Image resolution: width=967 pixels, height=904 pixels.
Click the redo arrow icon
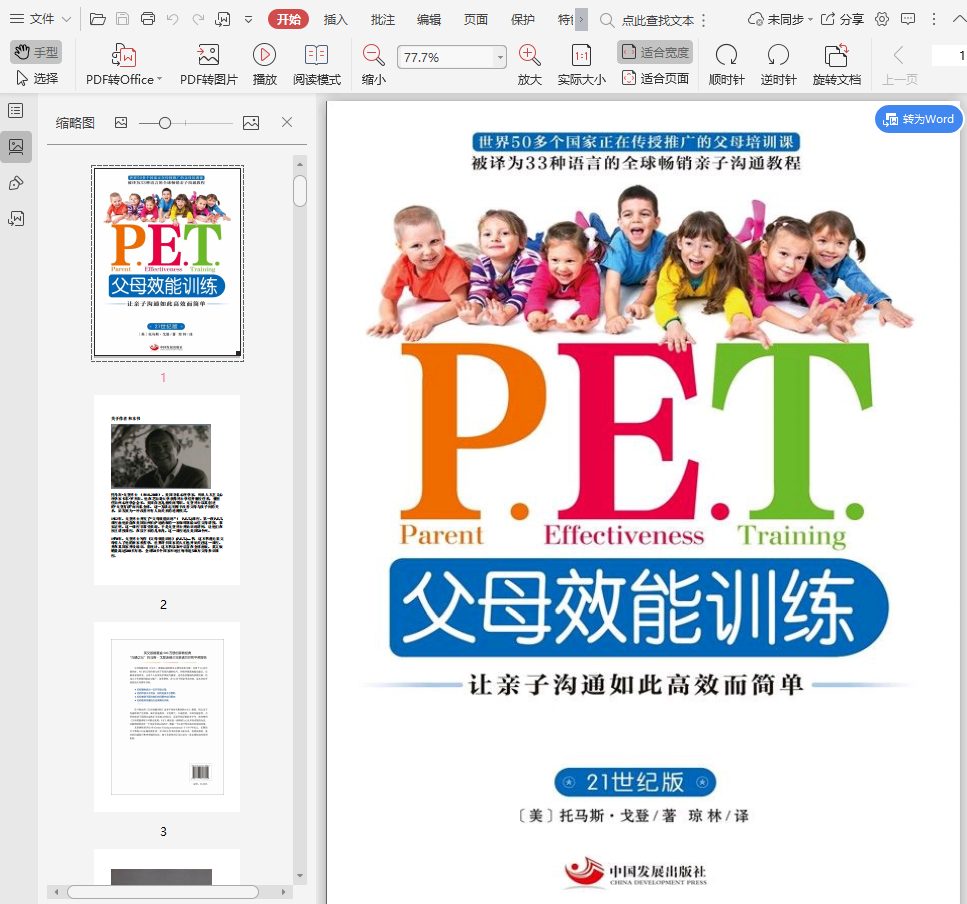[x=198, y=19]
